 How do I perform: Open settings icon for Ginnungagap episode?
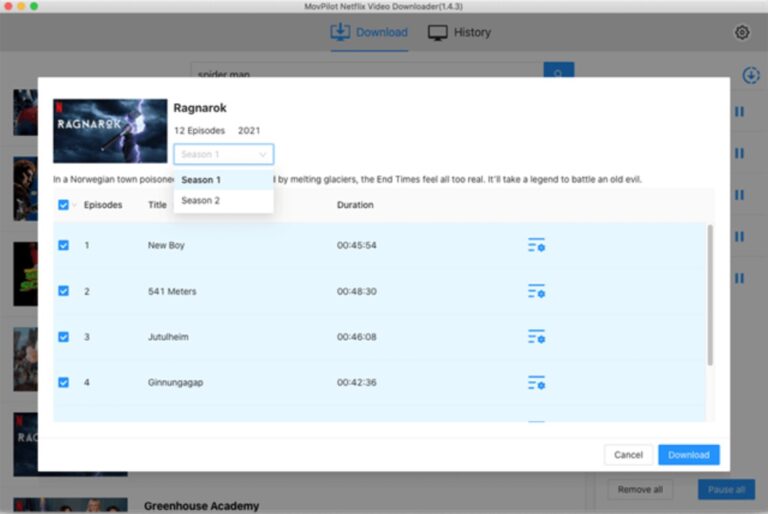(536, 383)
